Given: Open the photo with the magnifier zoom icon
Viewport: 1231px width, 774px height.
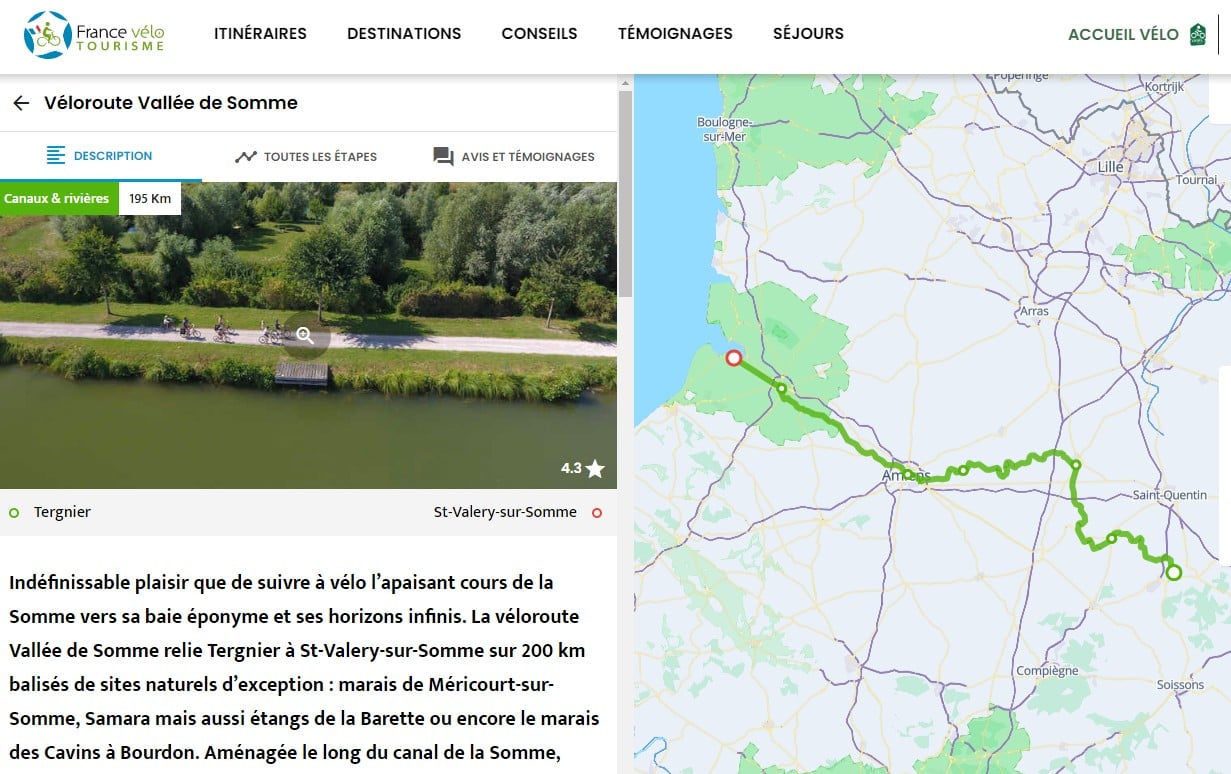Looking at the screenshot, I should pos(303,336).
